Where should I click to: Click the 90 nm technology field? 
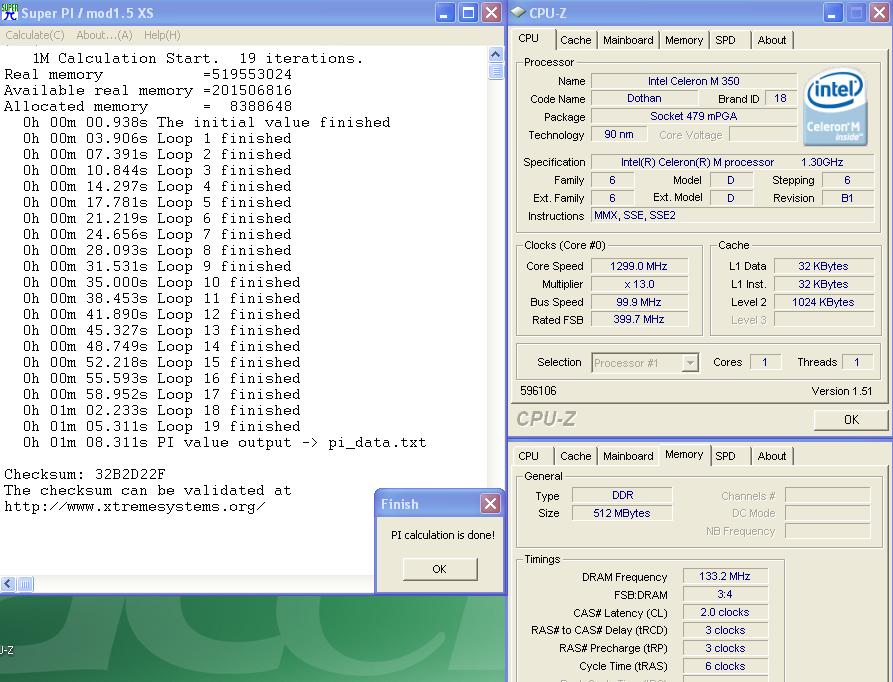click(618, 134)
